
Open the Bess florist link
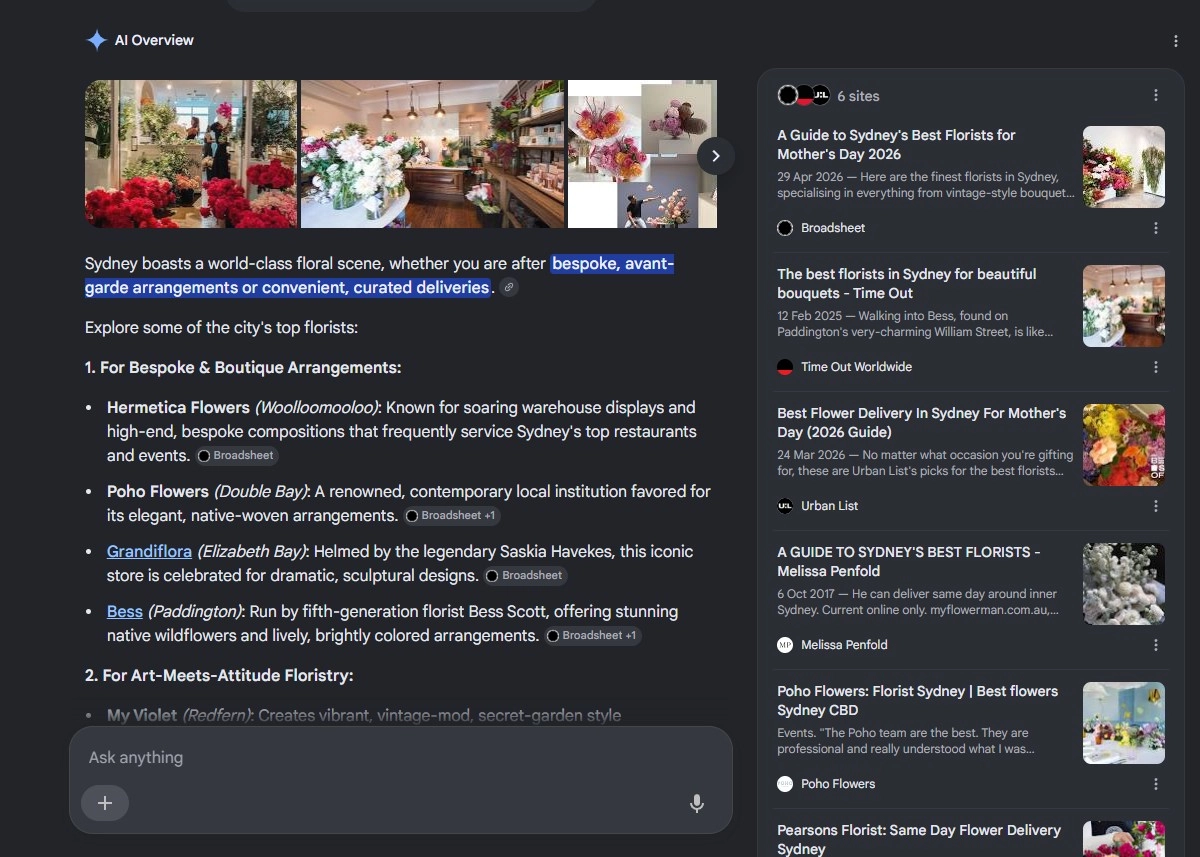click(125, 612)
